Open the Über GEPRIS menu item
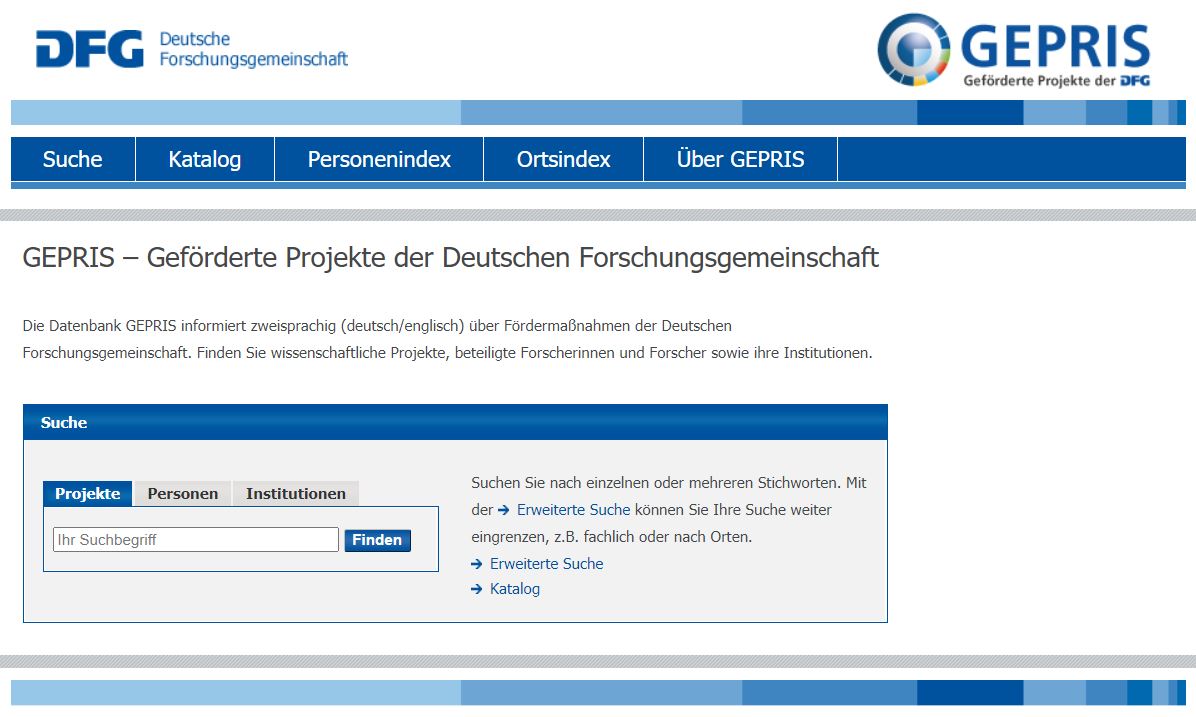Image resolution: width=1196 pixels, height=717 pixels. [740, 159]
